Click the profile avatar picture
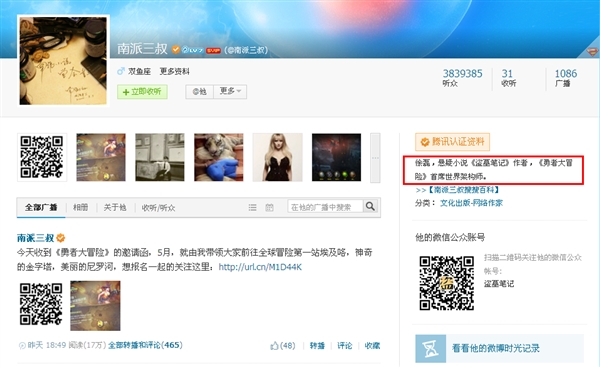600x367 pixels. click(x=63, y=60)
